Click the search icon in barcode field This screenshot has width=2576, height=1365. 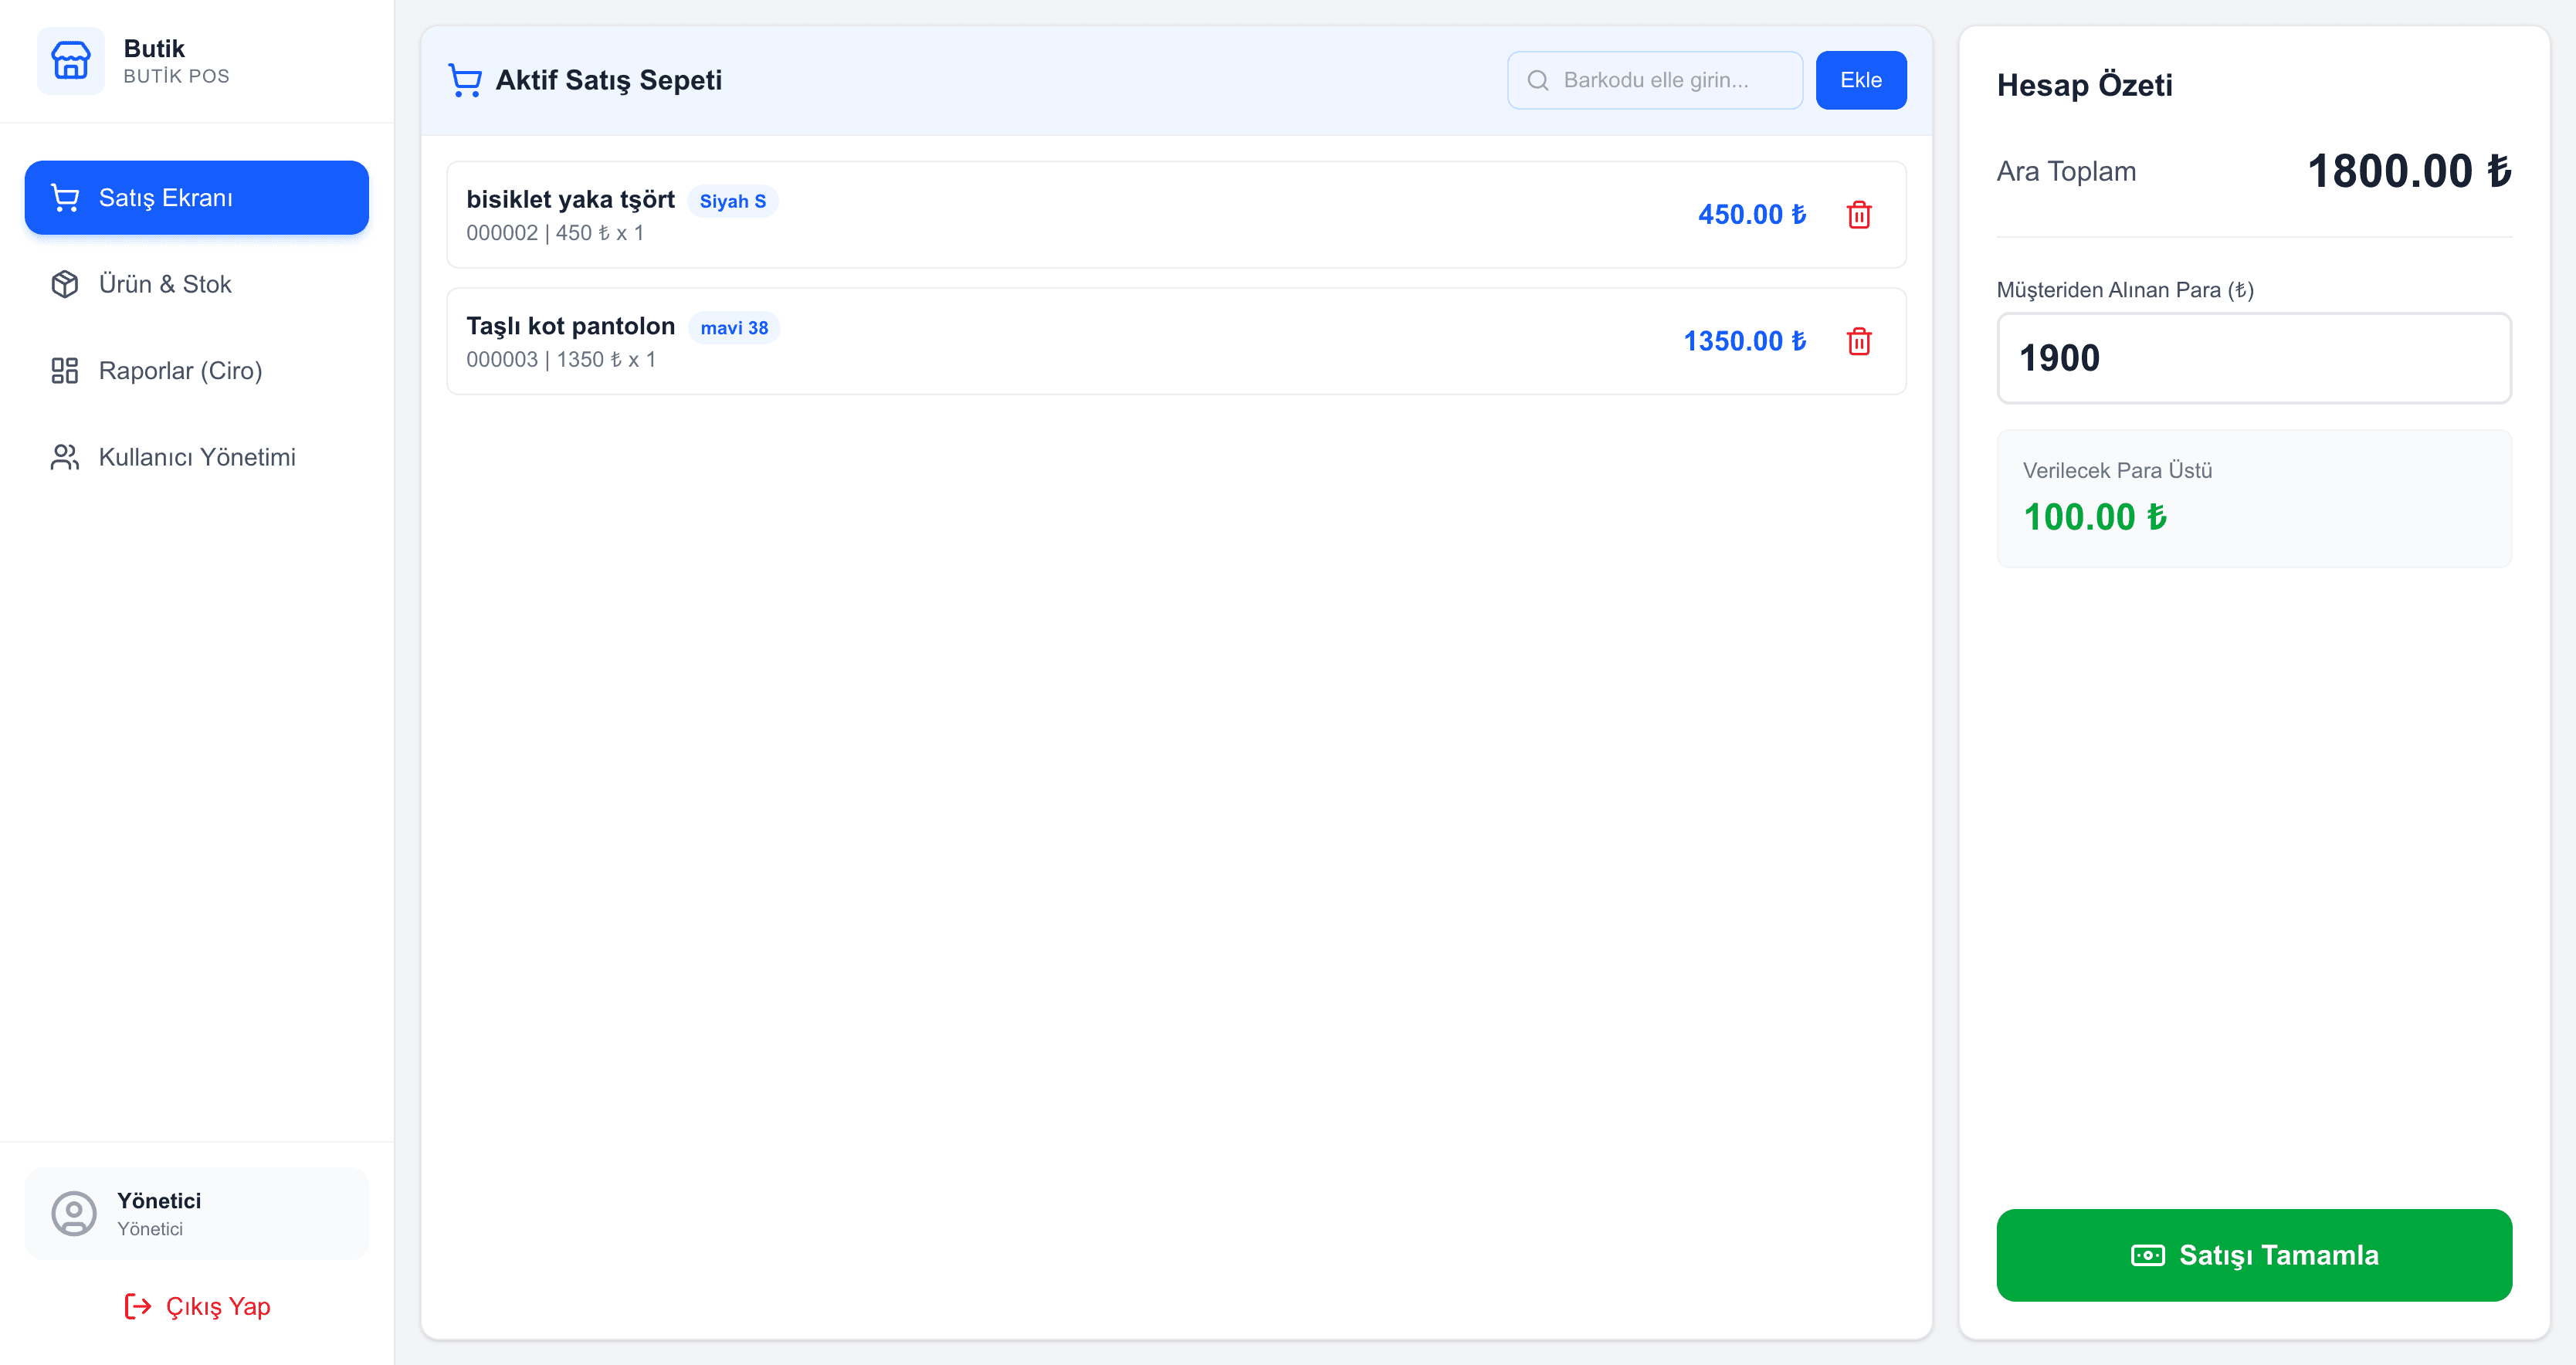[1538, 80]
